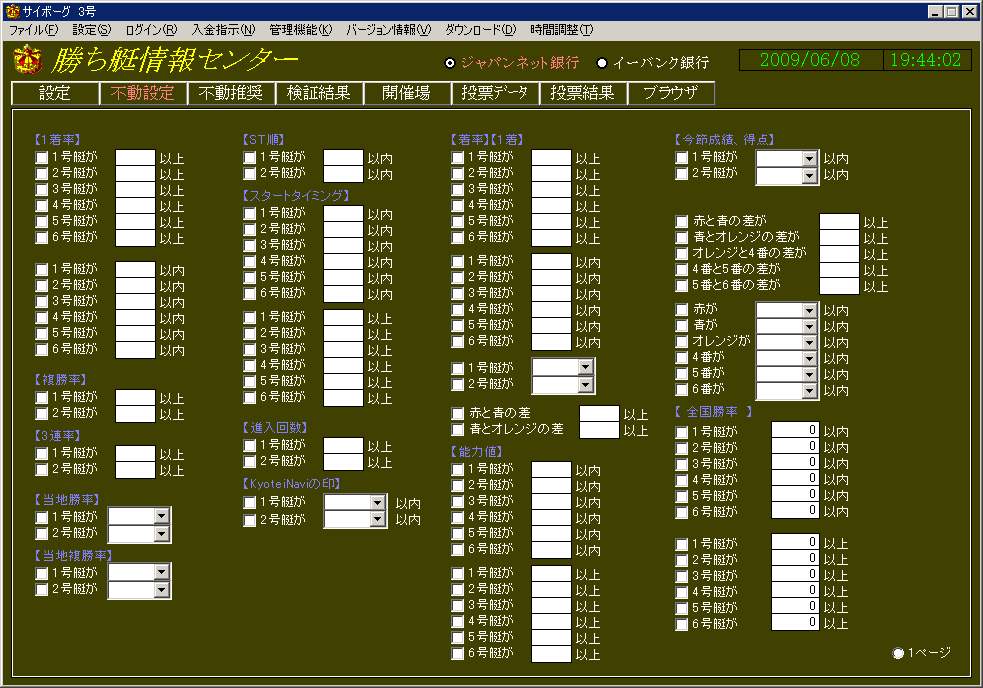
Task: Click the clock display 19:44:02
Action: (926, 60)
